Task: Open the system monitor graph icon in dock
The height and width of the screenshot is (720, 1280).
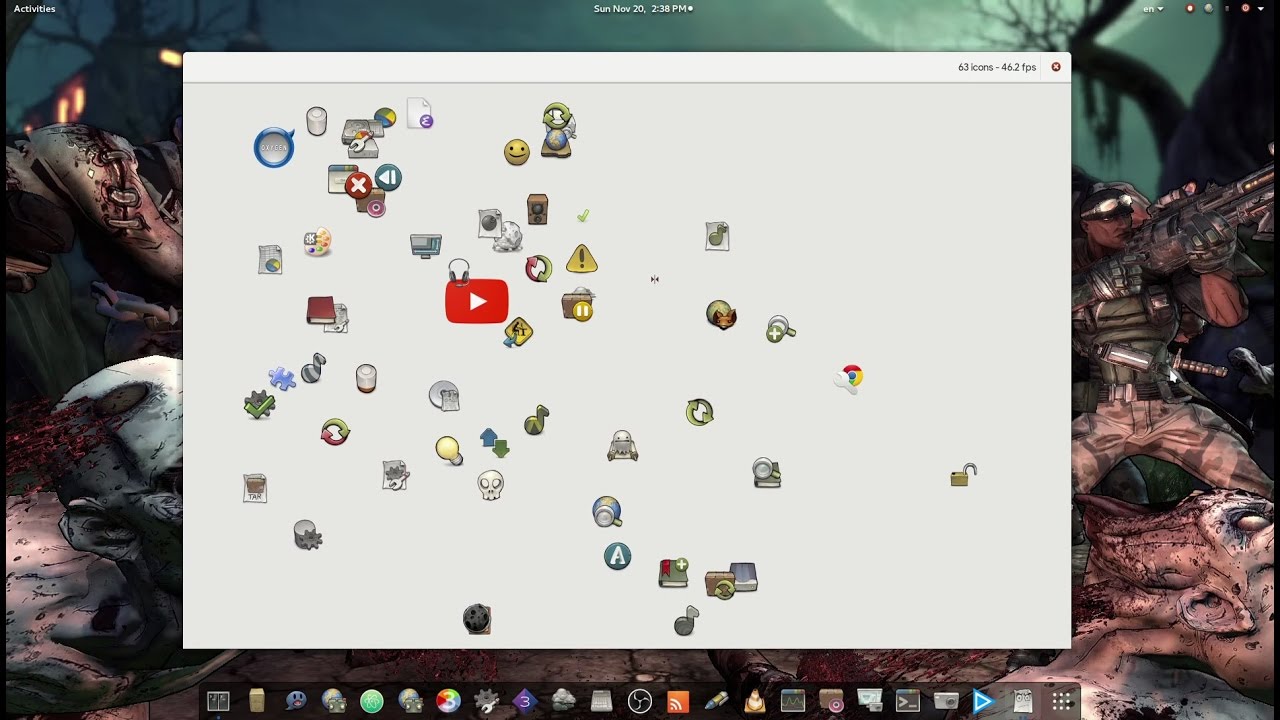Action: (x=793, y=701)
